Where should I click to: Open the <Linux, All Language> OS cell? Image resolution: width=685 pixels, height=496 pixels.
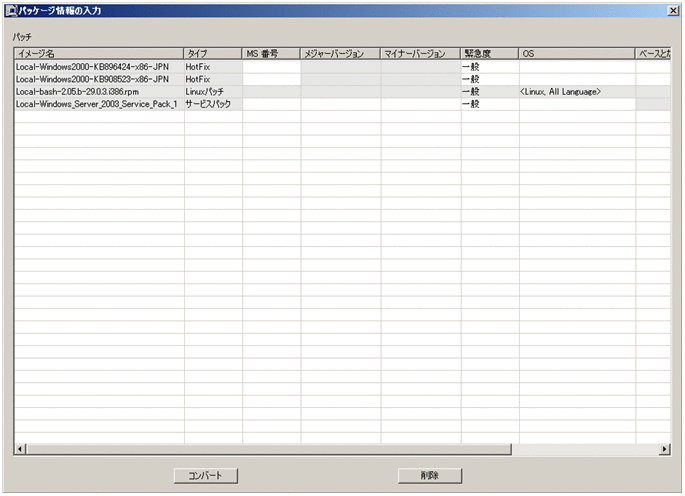tap(577, 91)
